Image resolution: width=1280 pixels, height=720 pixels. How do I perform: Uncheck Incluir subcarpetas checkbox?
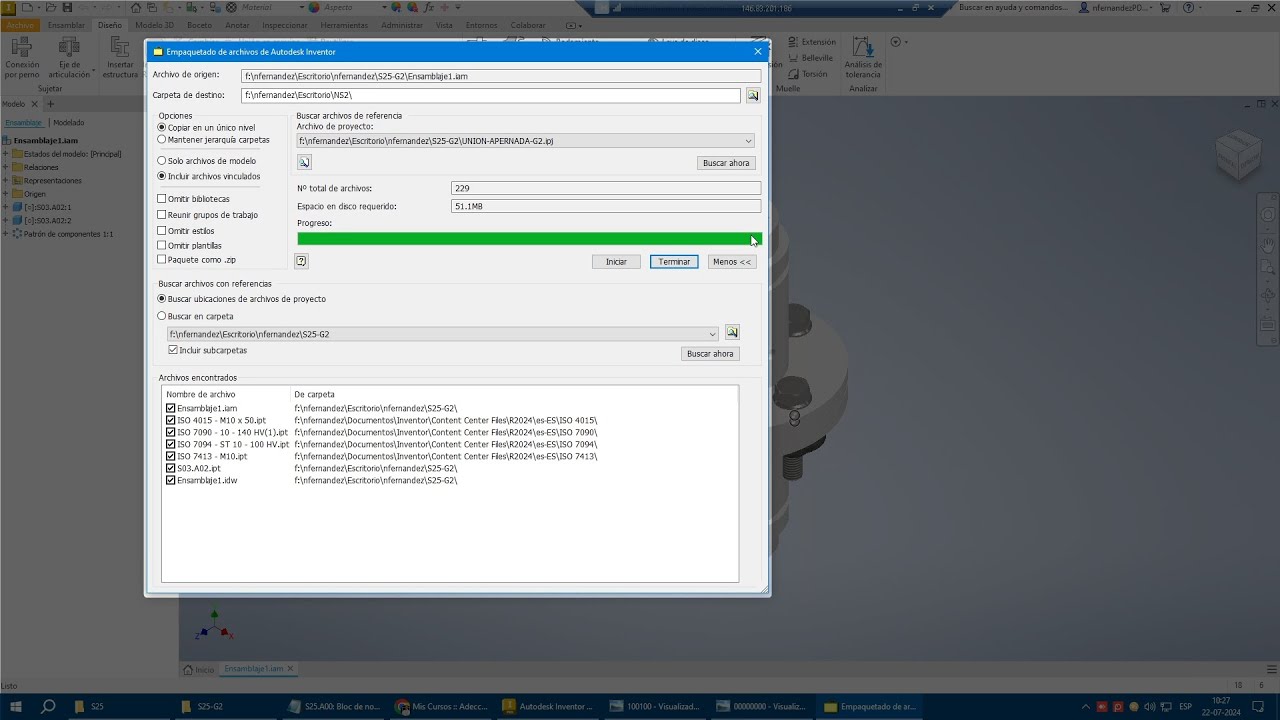tap(173, 350)
